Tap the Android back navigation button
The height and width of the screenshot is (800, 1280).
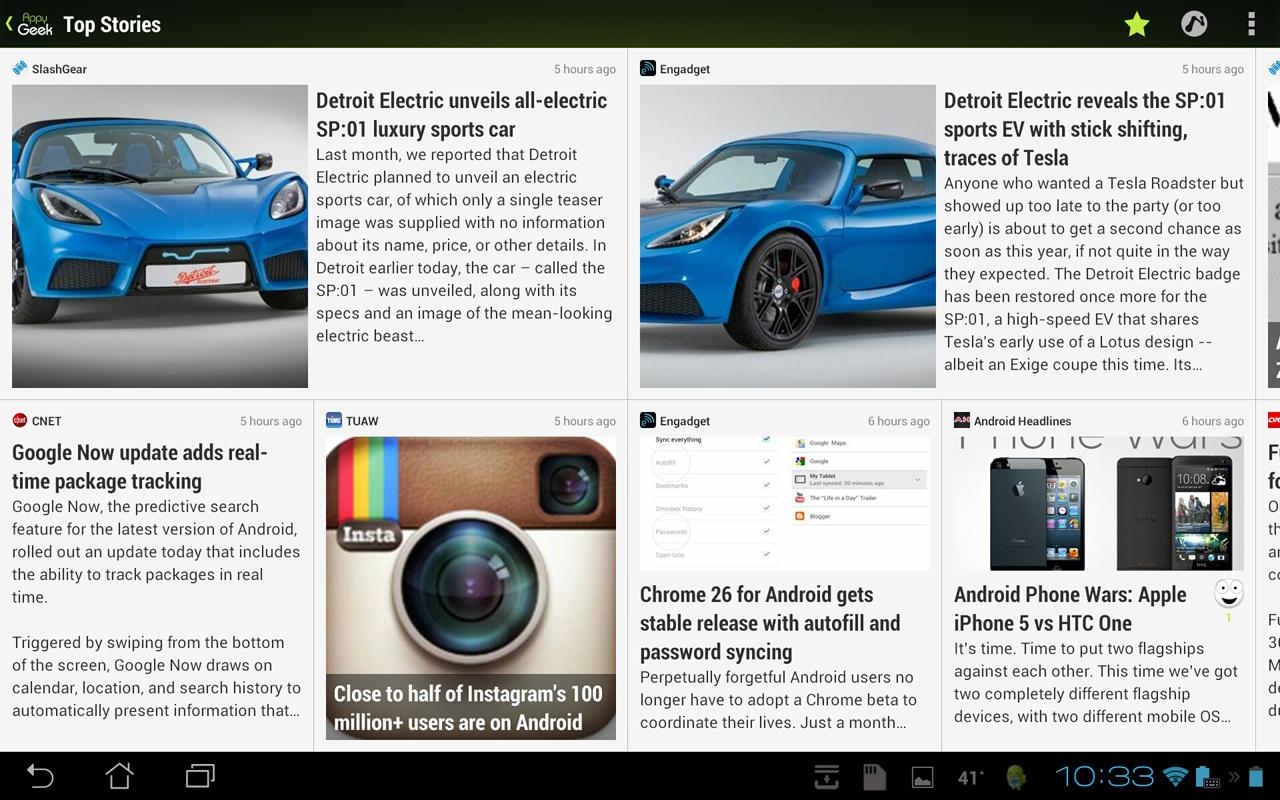coord(40,776)
